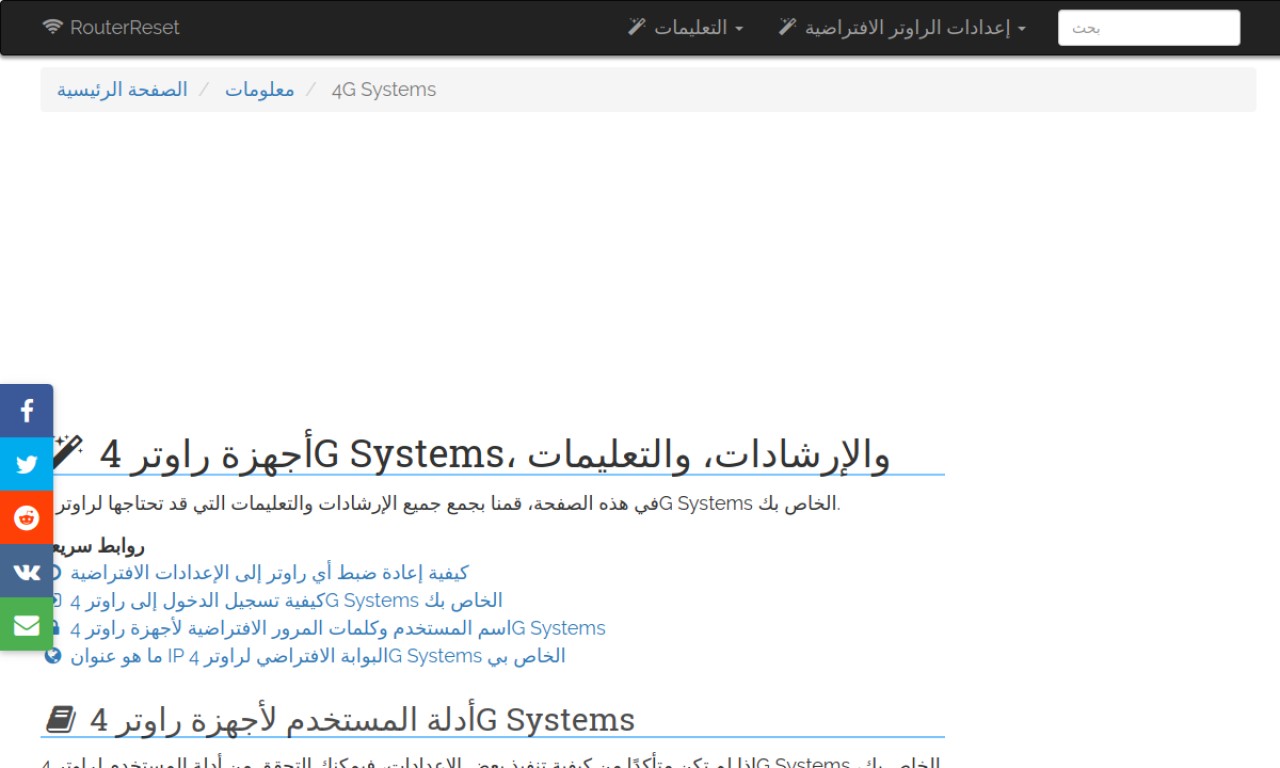1280x768 pixels.
Task: Click the magic wand icon beside التعليمات
Action: click(637, 27)
